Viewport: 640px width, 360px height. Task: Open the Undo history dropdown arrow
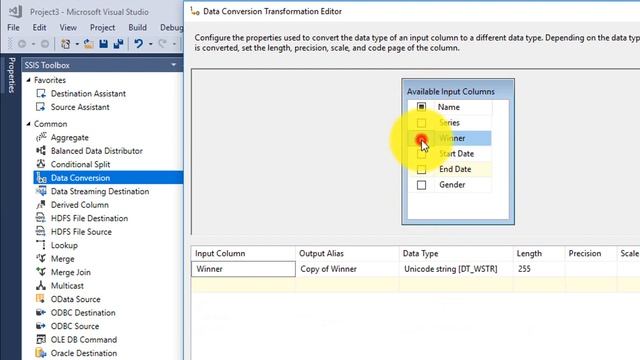click(151, 44)
